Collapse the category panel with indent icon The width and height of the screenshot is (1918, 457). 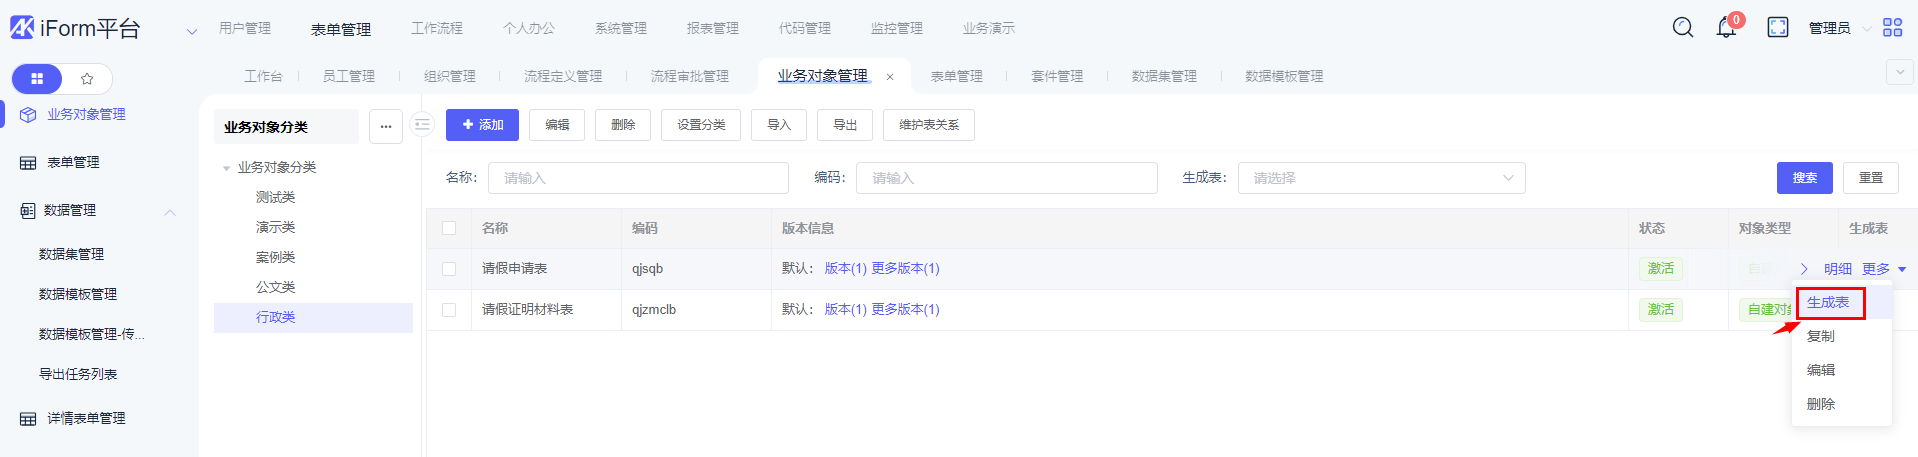pyautogui.click(x=422, y=125)
